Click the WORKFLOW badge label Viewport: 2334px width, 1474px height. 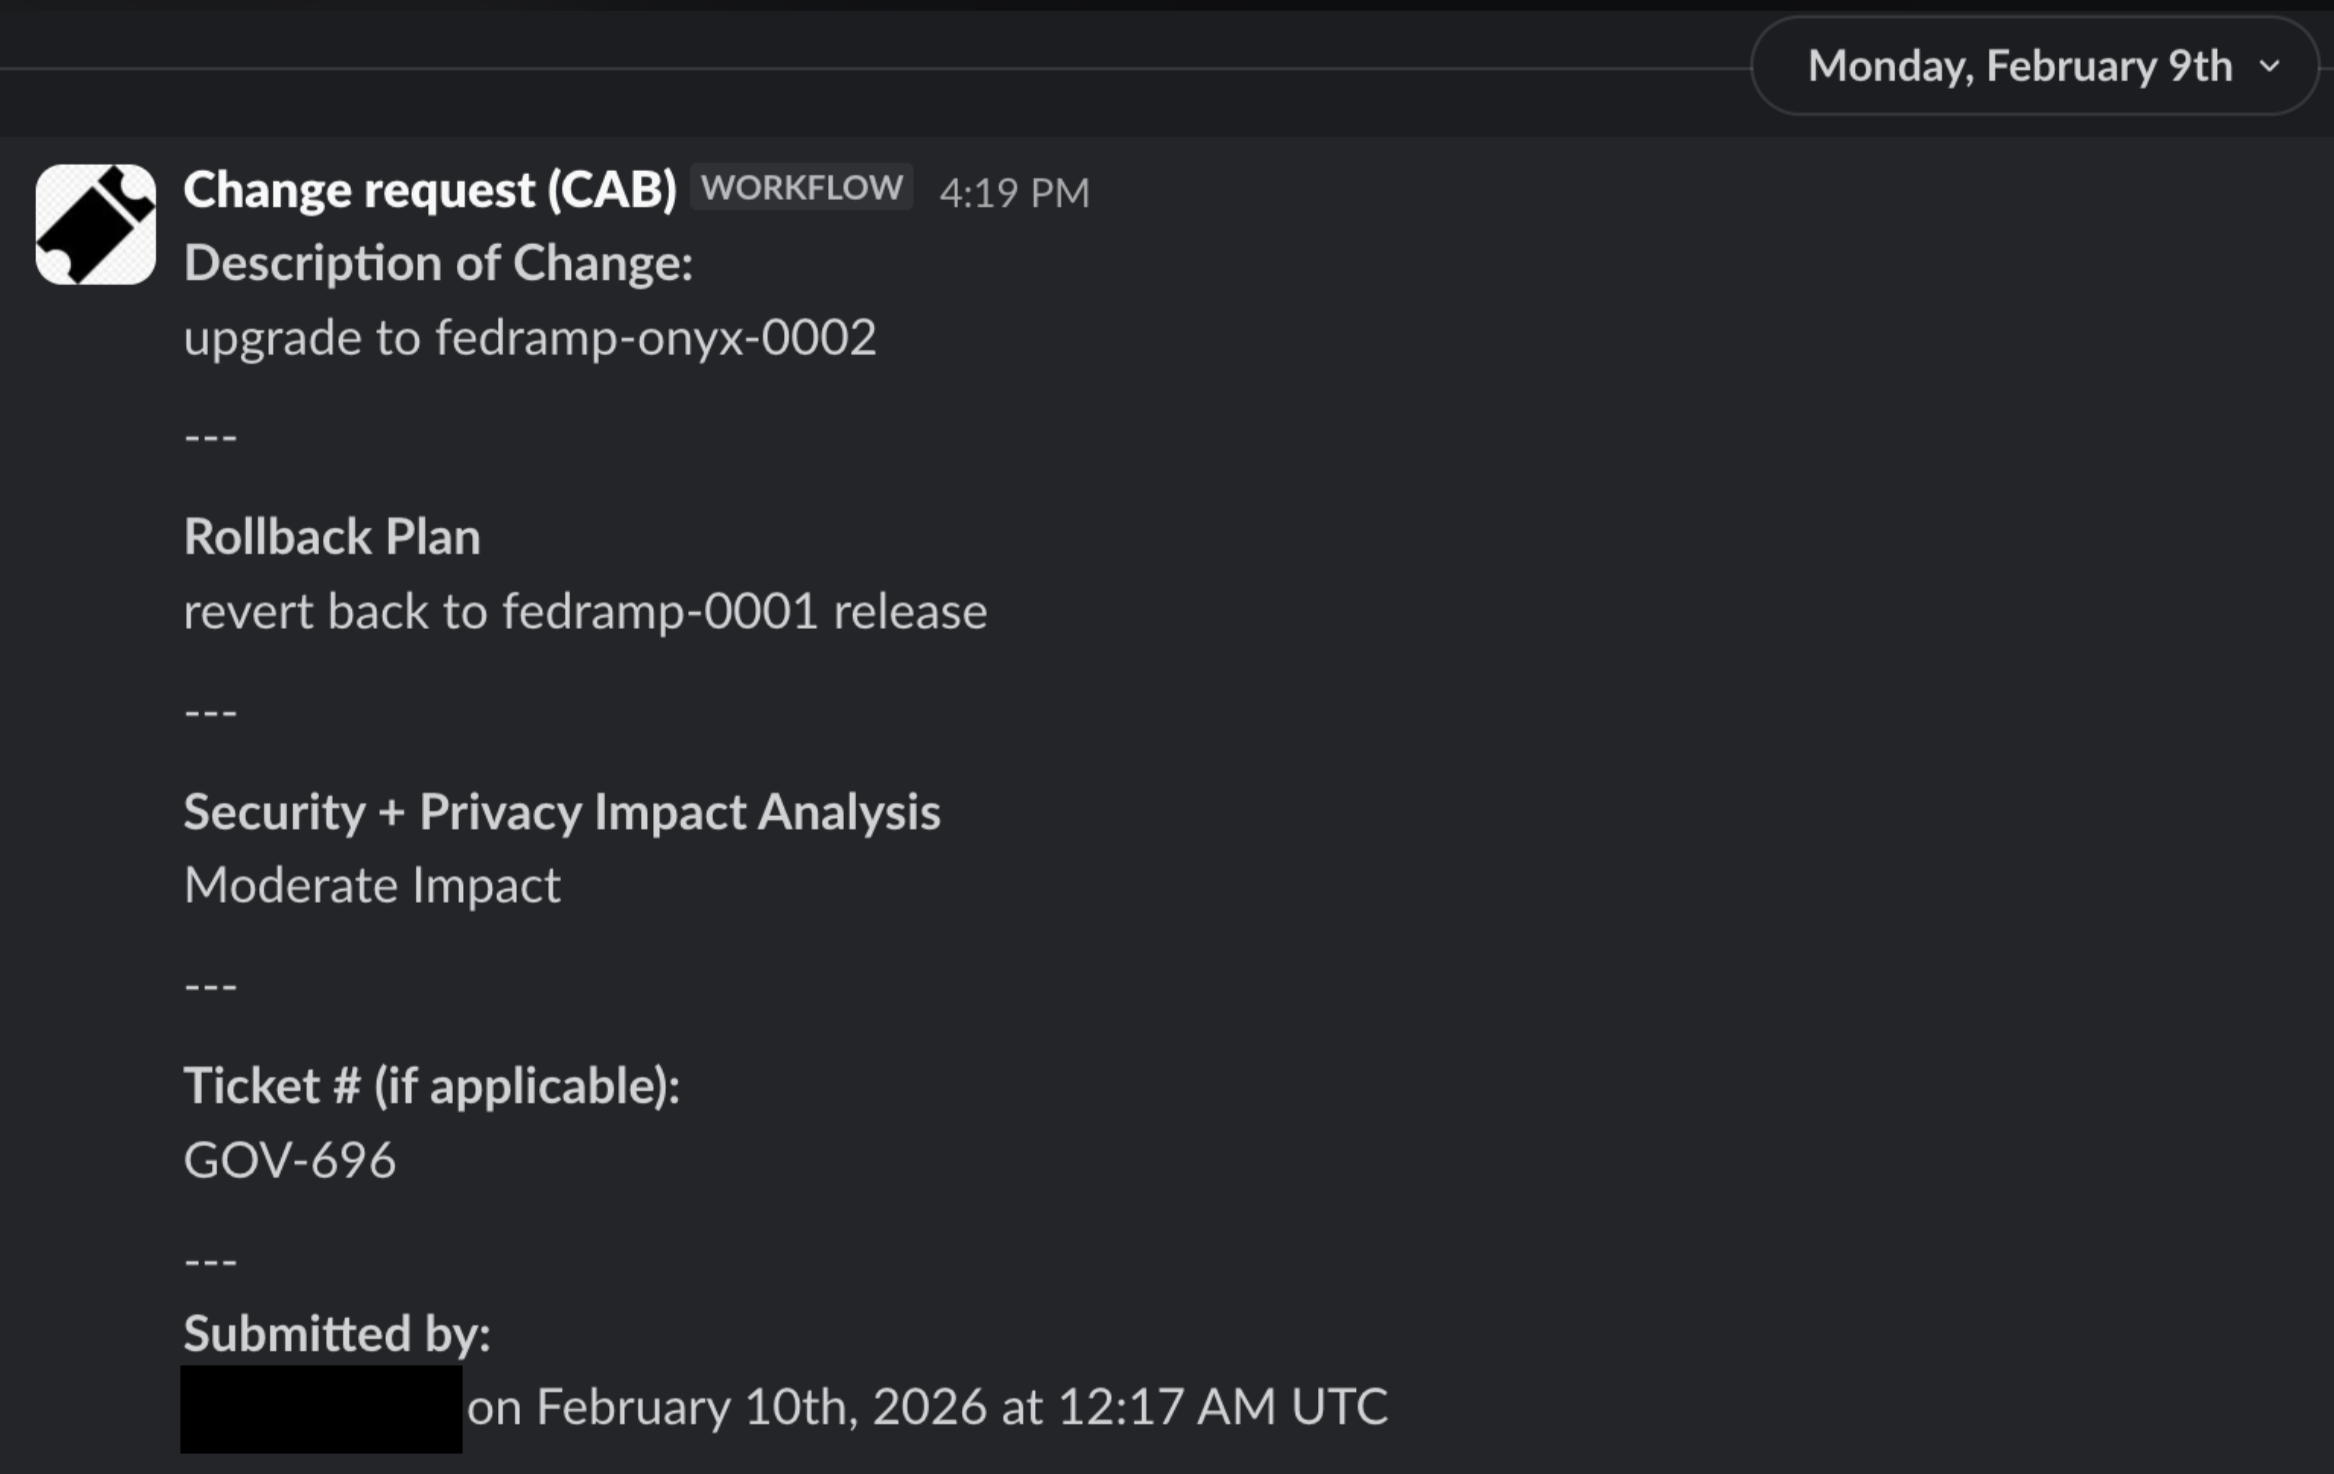(803, 186)
